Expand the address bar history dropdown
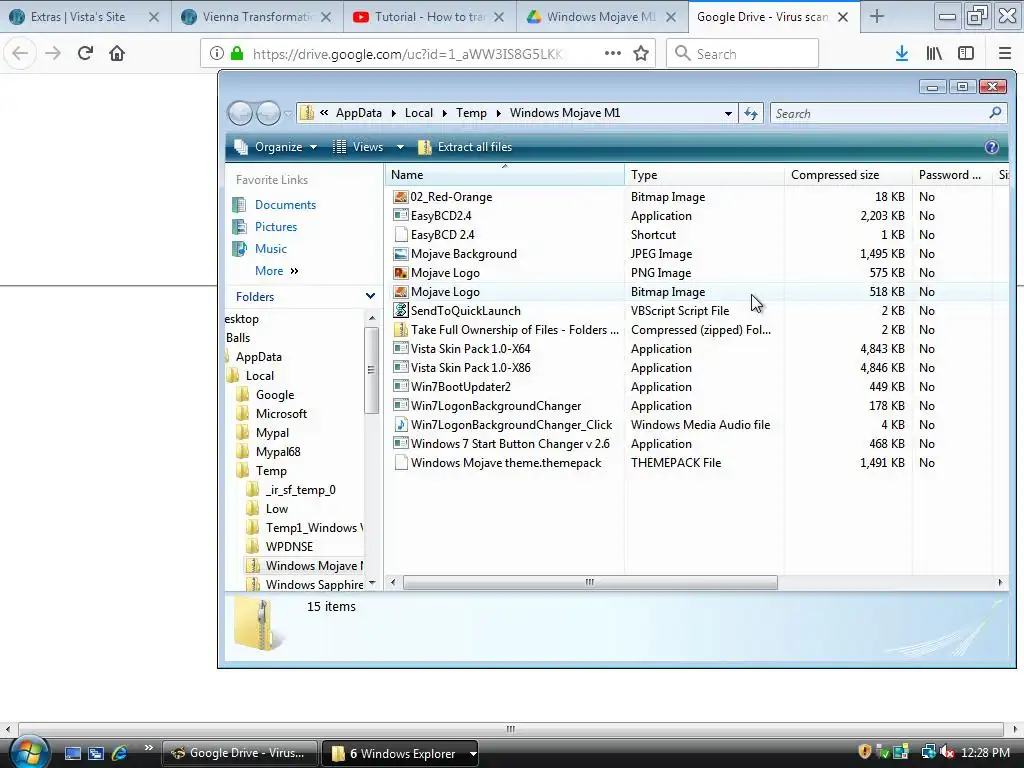Image resolution: width=1024 pixels, height=768 pixels. click(x=728, y=114)
